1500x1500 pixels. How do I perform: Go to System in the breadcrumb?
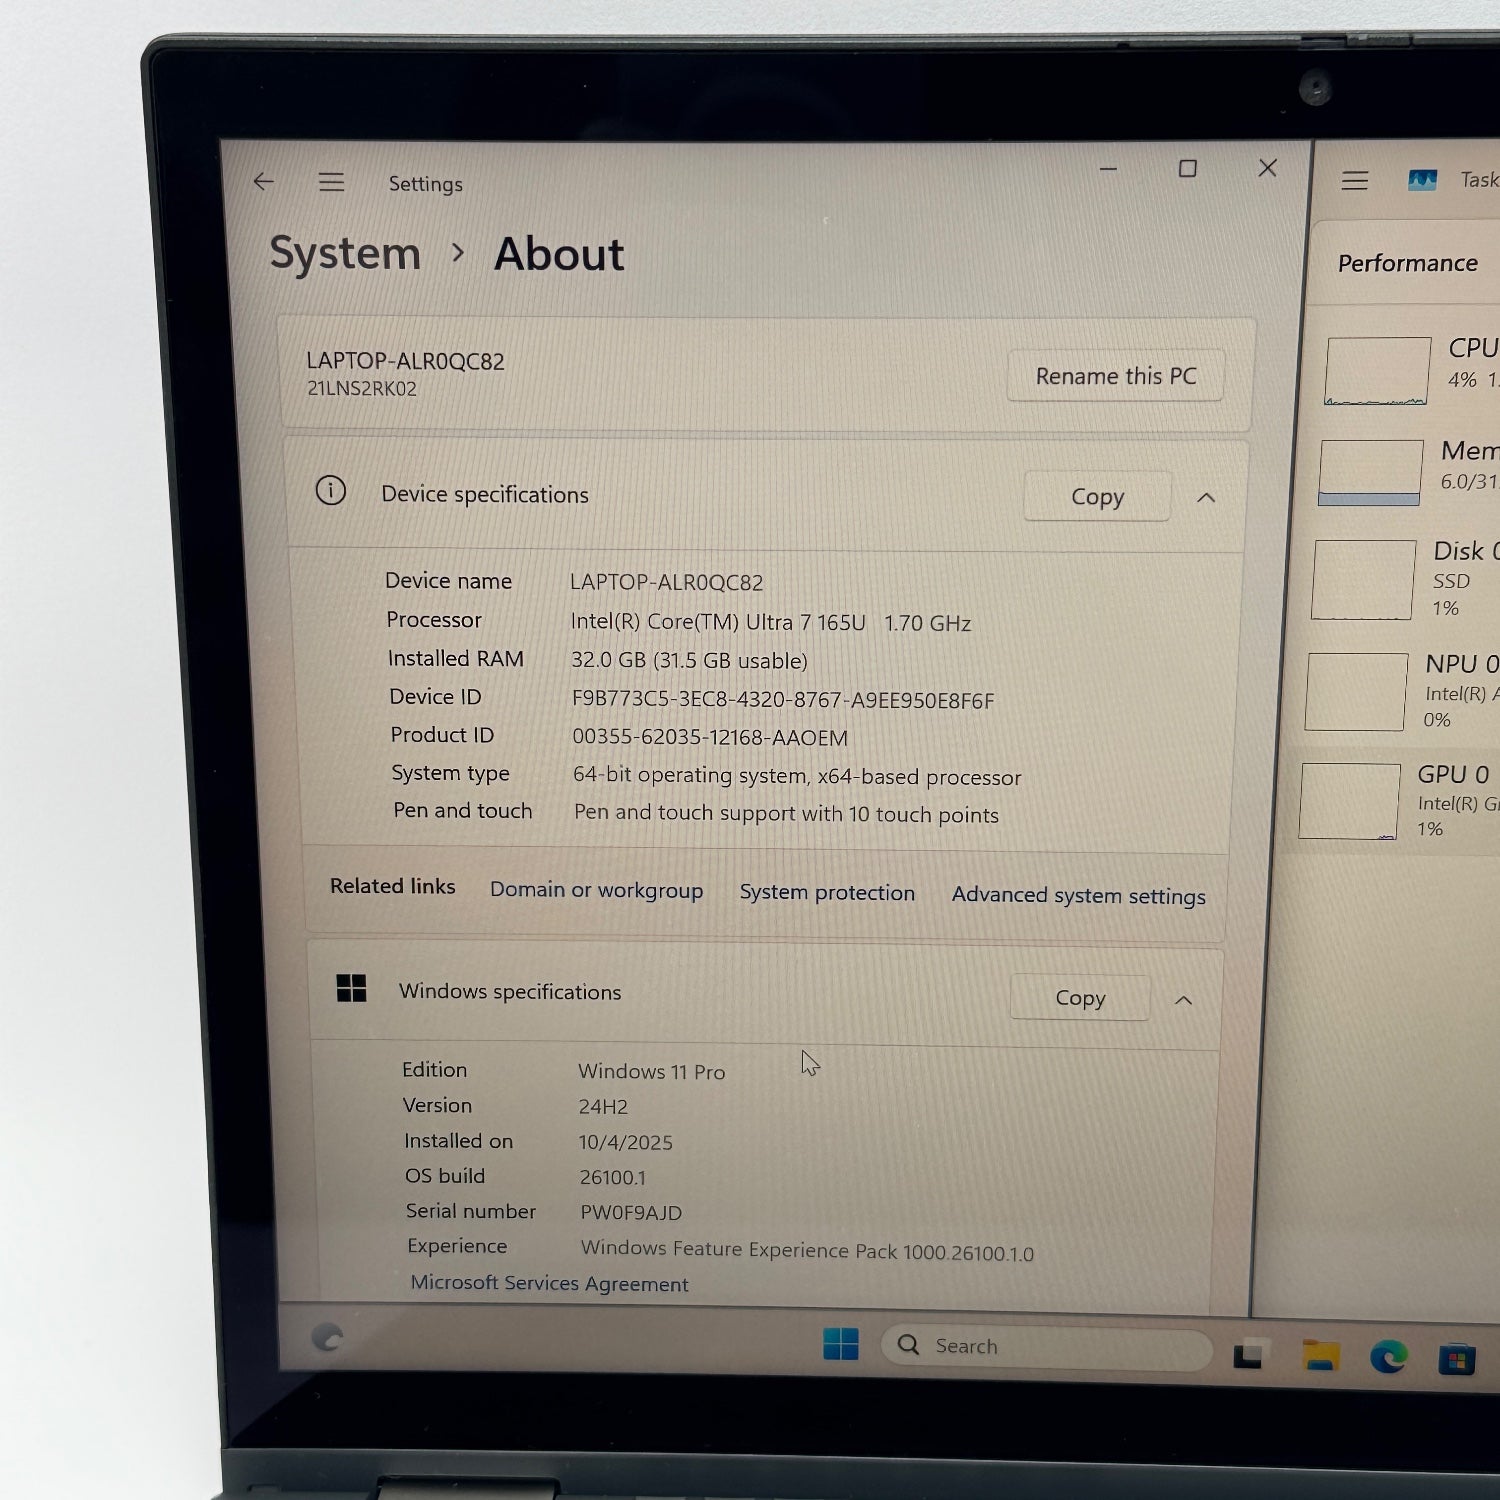tap(345, 253)
